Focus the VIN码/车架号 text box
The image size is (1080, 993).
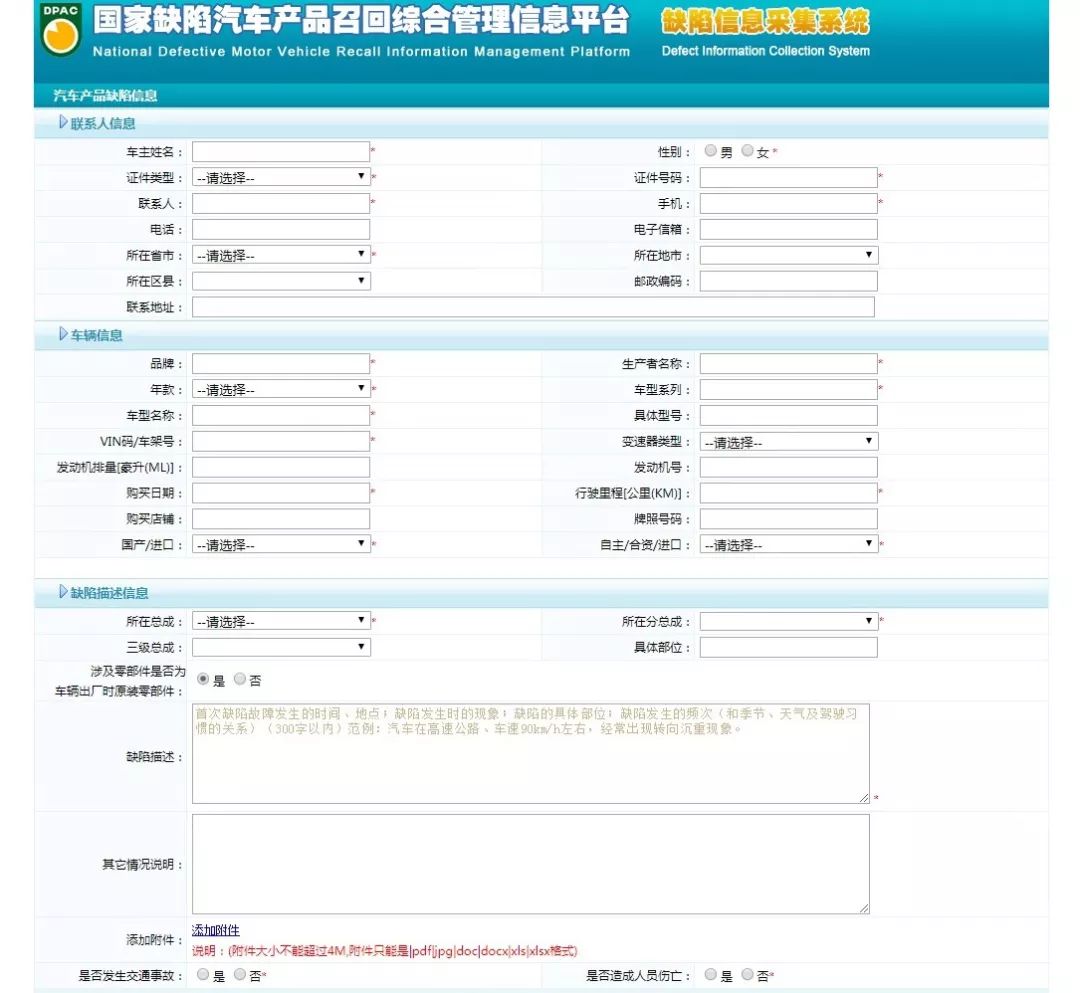pyautogui.click(x=281, y=441)
